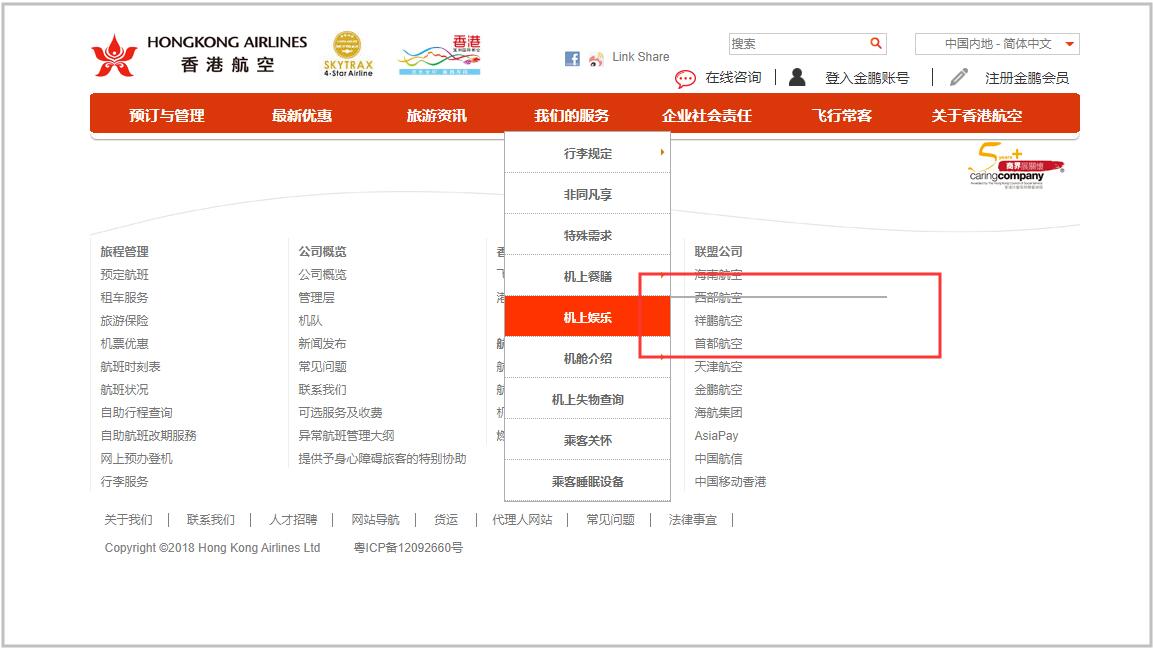Click the search magnifier icon
1153x649 pixels.
tap(875, 43)
